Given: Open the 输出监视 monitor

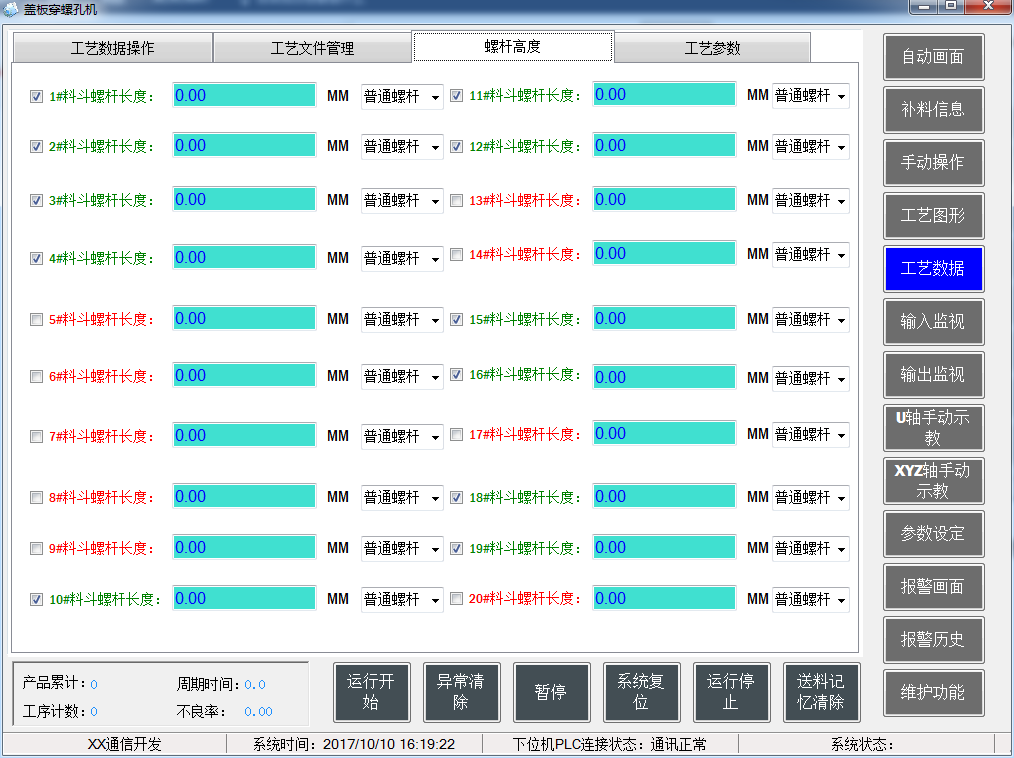Looking at the screenshot, I should pyautogui.click(x=933, y=374).
